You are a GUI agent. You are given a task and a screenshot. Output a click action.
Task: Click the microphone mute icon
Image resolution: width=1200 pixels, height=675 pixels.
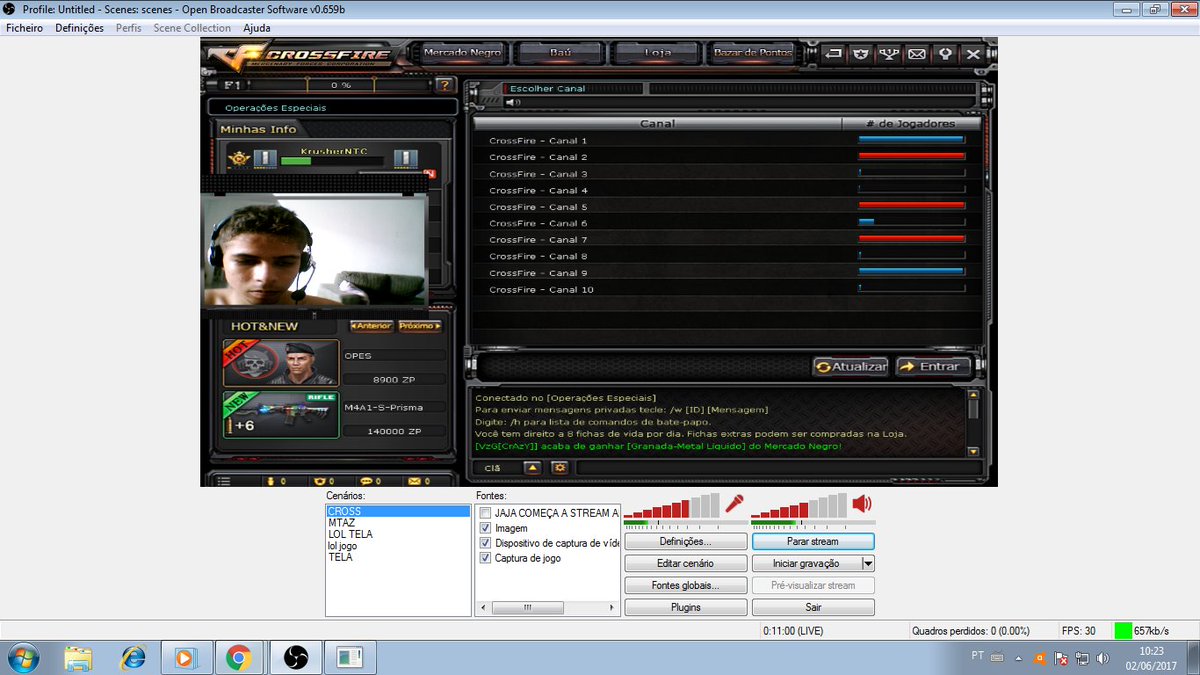click(735, 503)
